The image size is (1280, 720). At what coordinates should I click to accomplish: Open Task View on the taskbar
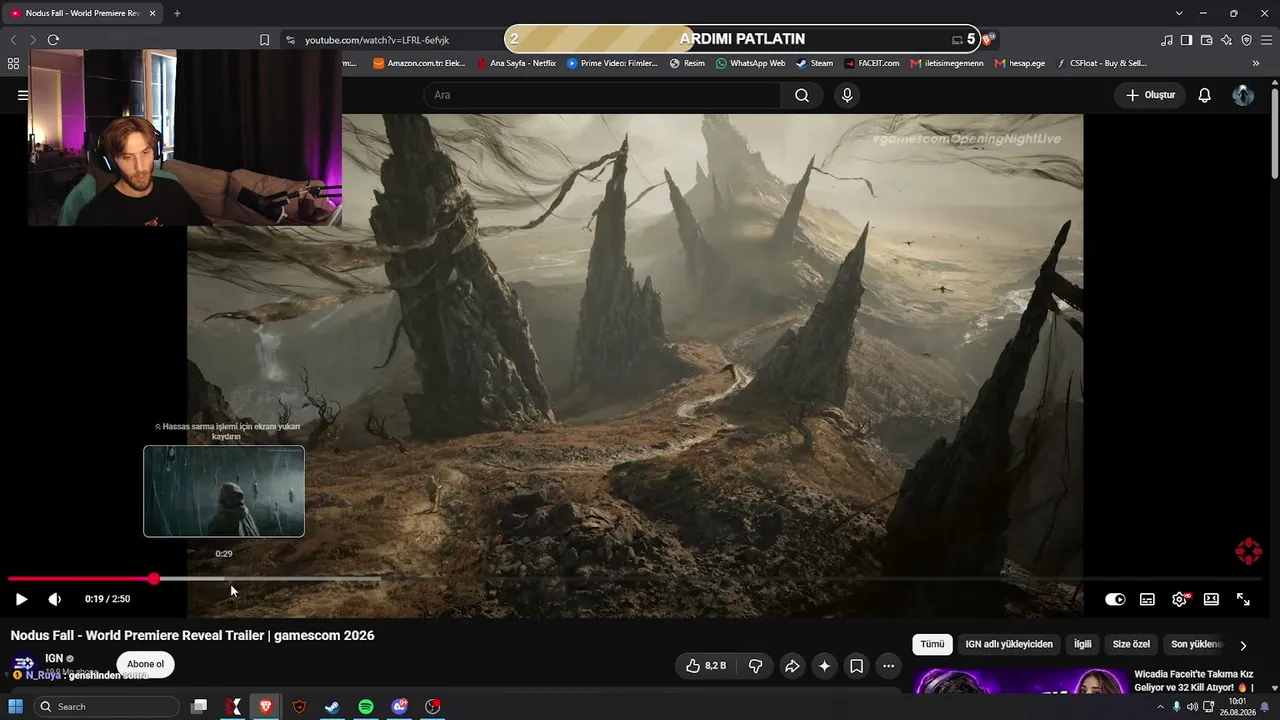pyautogui.click(x=199, y=707)
